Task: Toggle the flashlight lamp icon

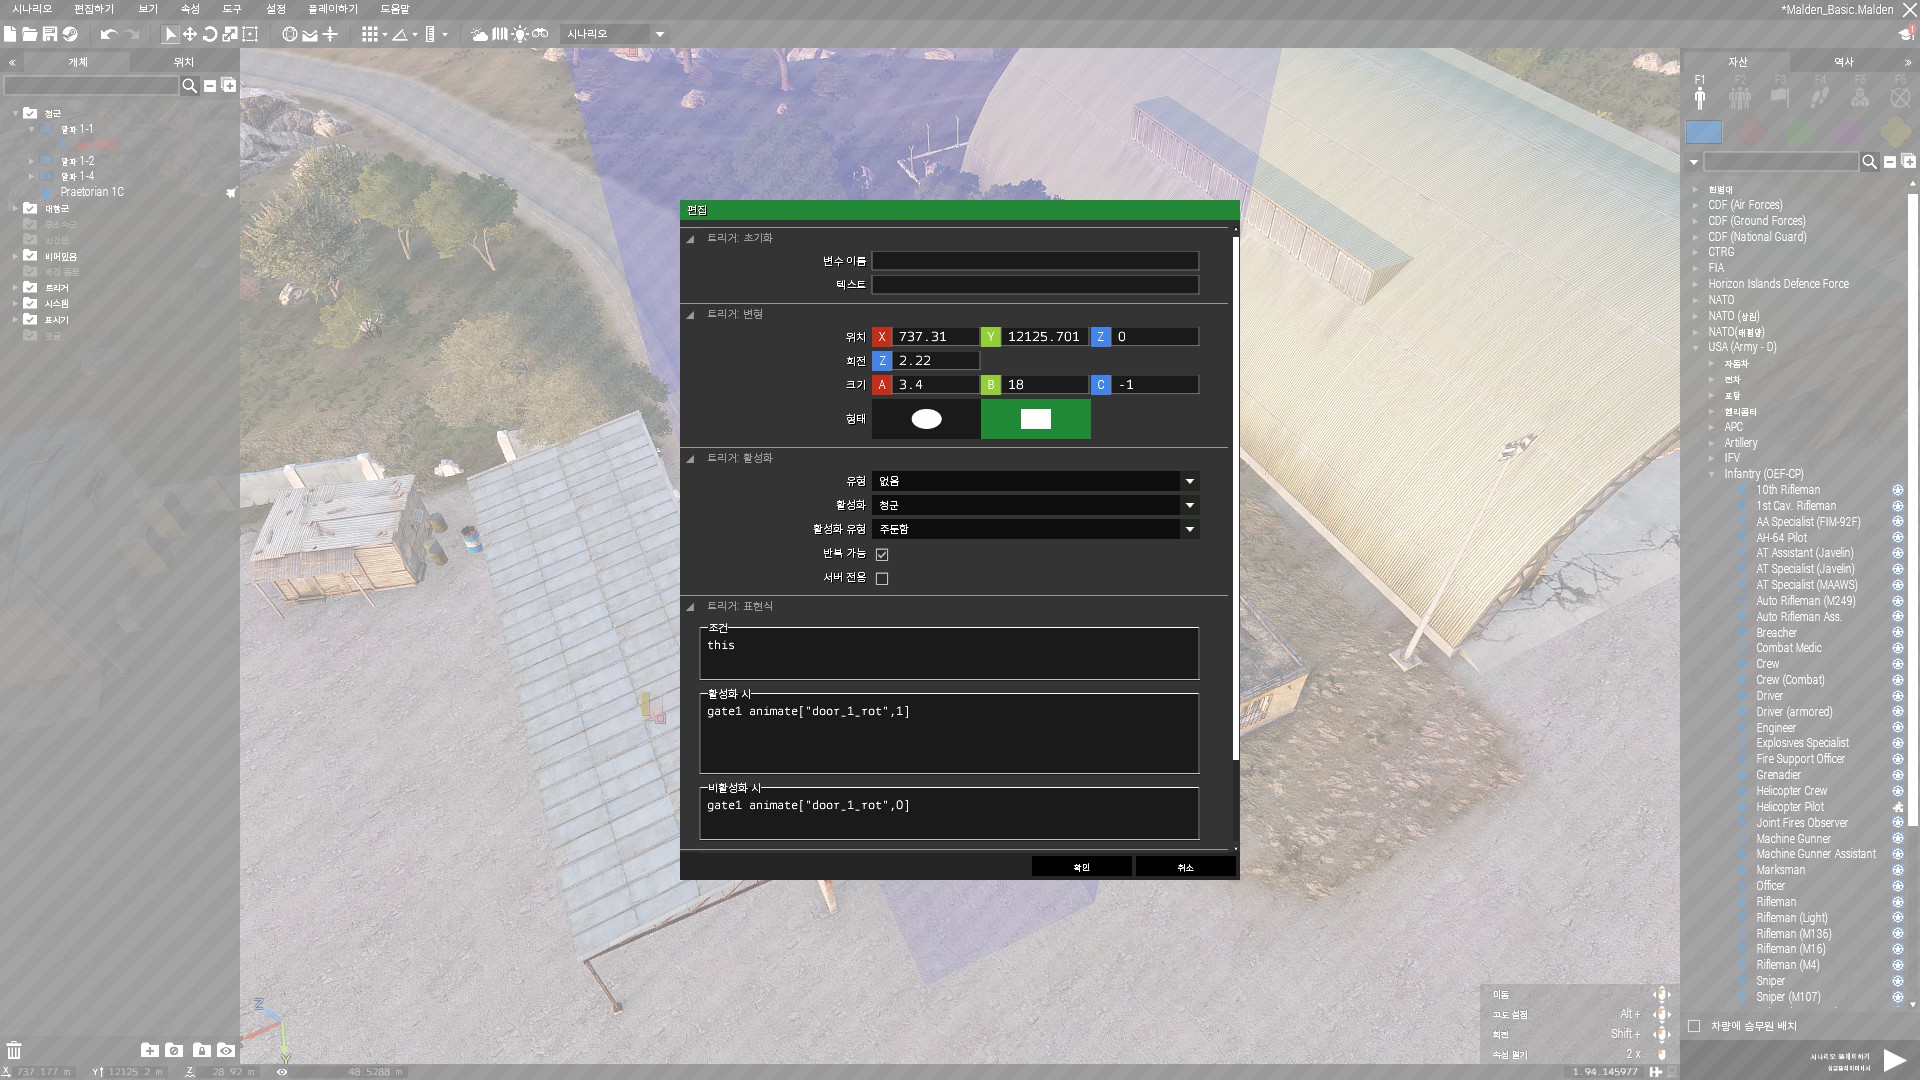Action: click(520, 34)
